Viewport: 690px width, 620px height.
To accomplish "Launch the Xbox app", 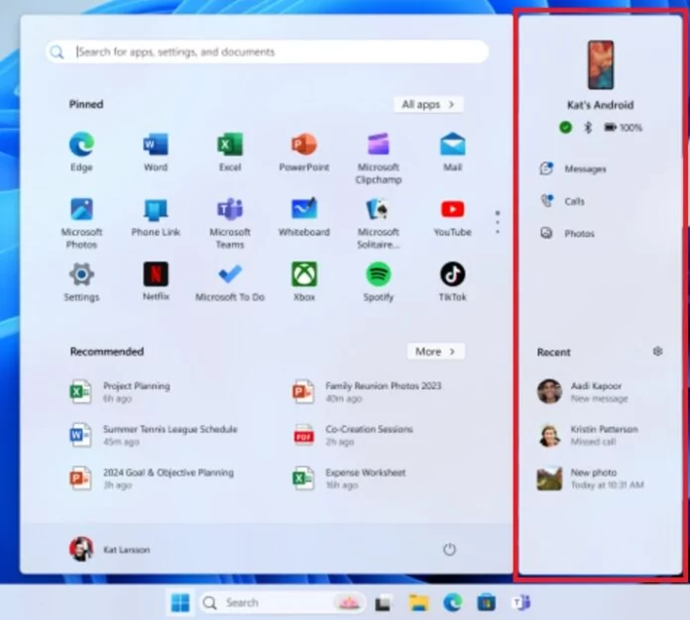I will 304,282.
